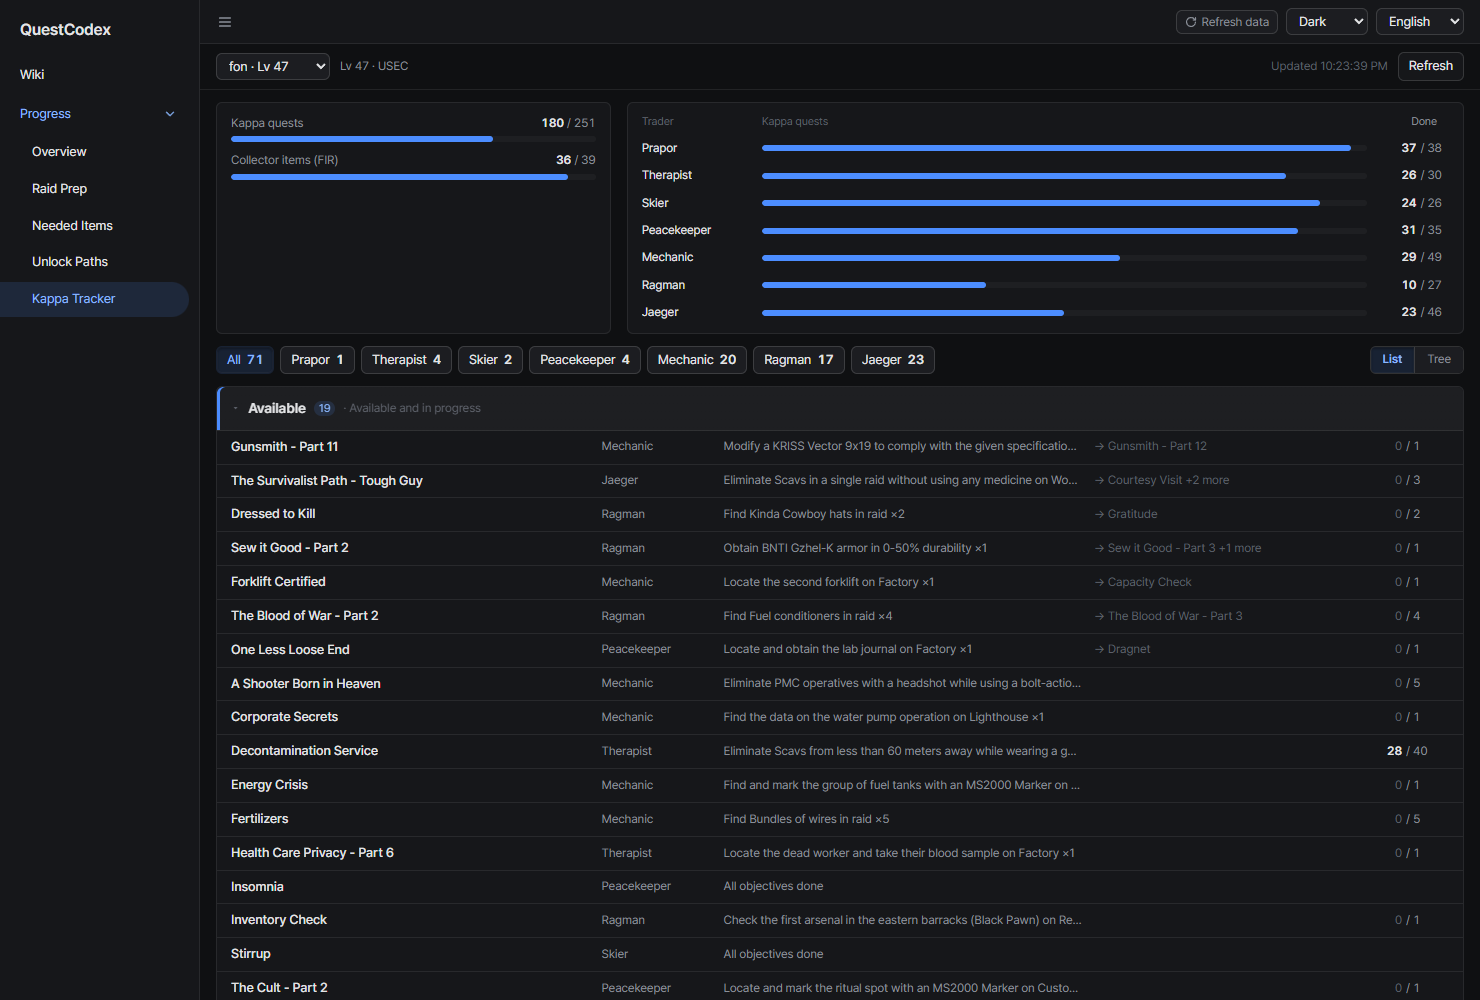
Task: Click the Refresh data button
Action: [x=1227, y=22]
